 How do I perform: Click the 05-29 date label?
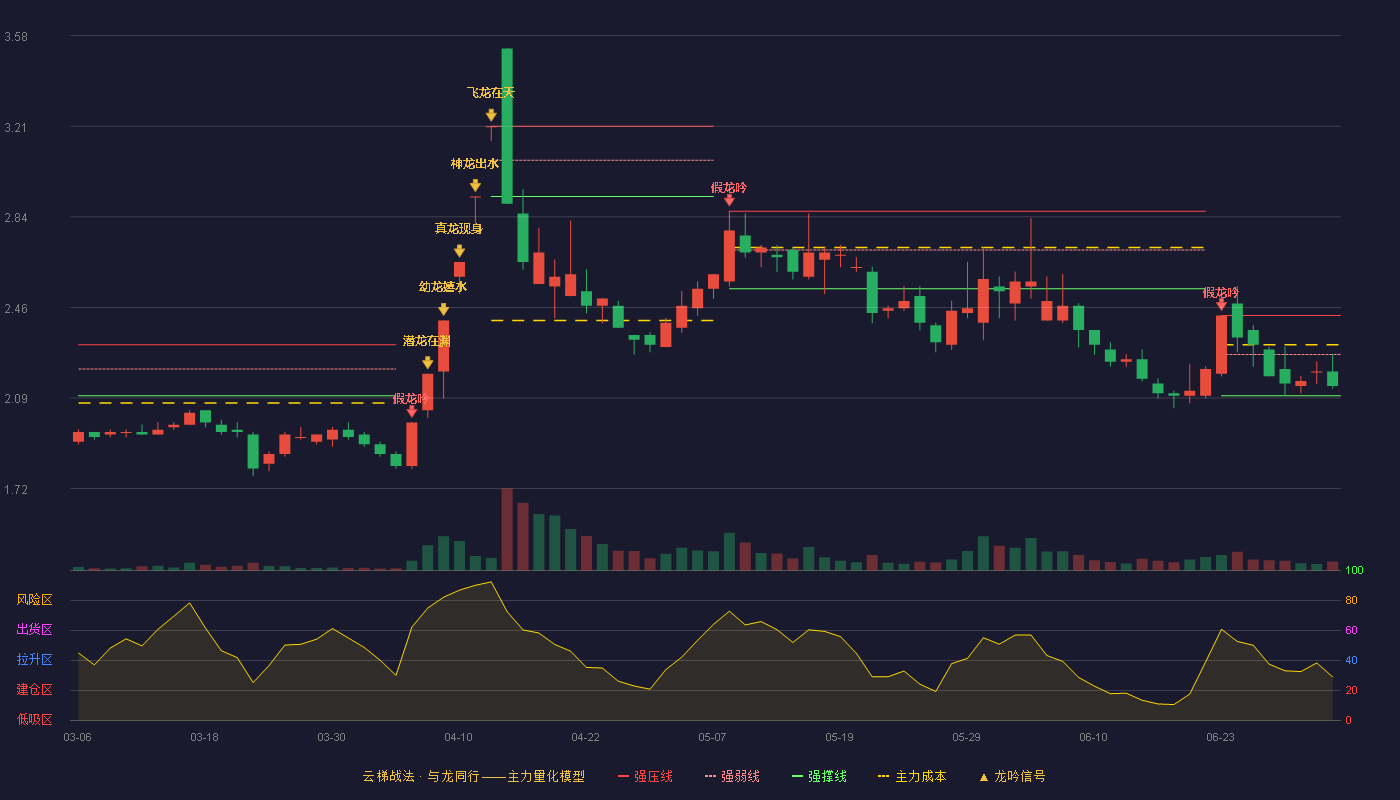(966, 737)
